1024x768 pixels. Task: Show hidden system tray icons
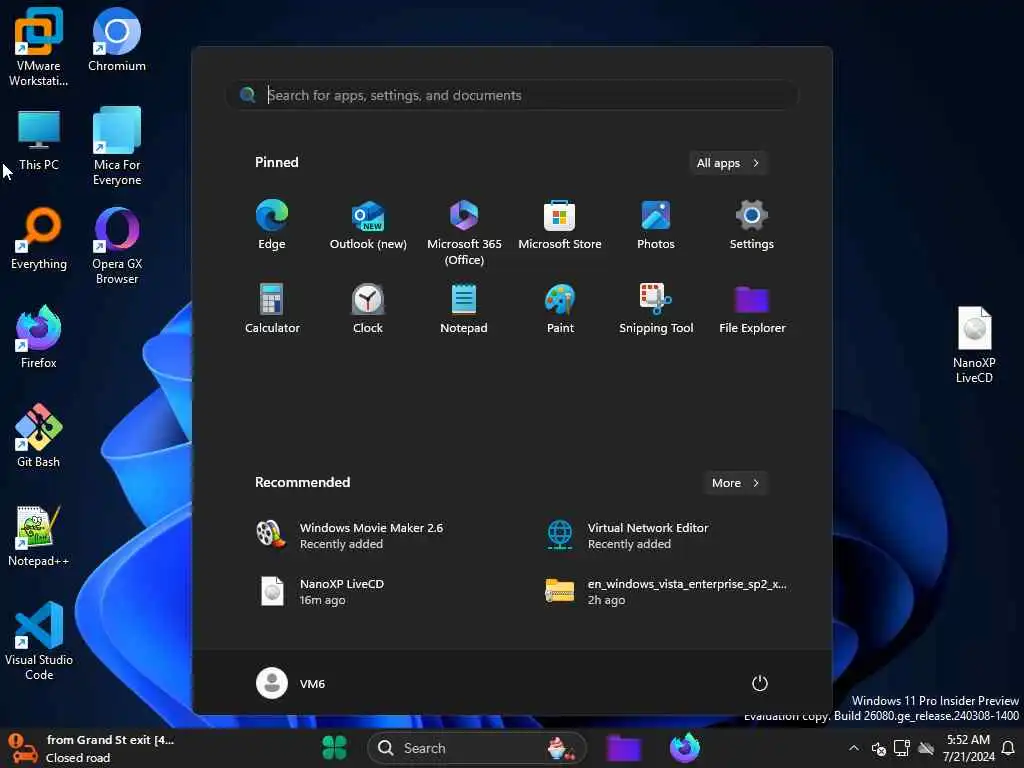[854, 748]
